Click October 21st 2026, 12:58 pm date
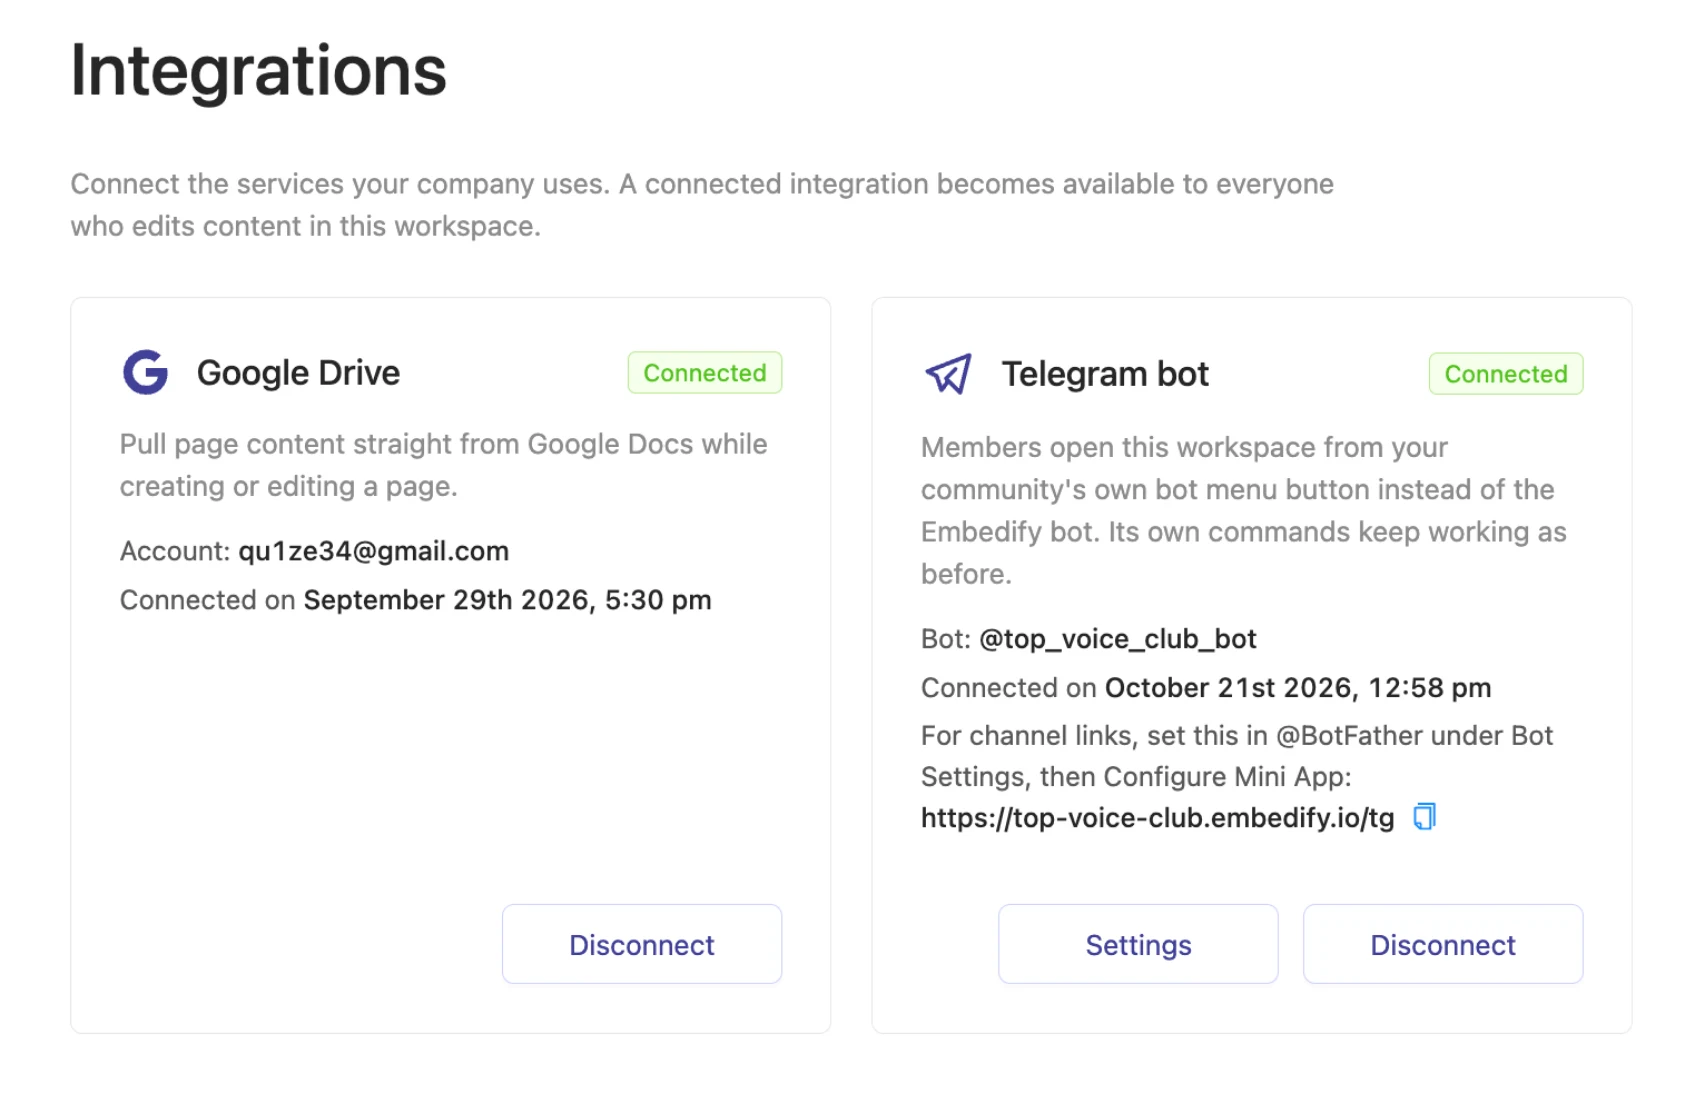The image size is (1706, 1106). pos(1298,688)
